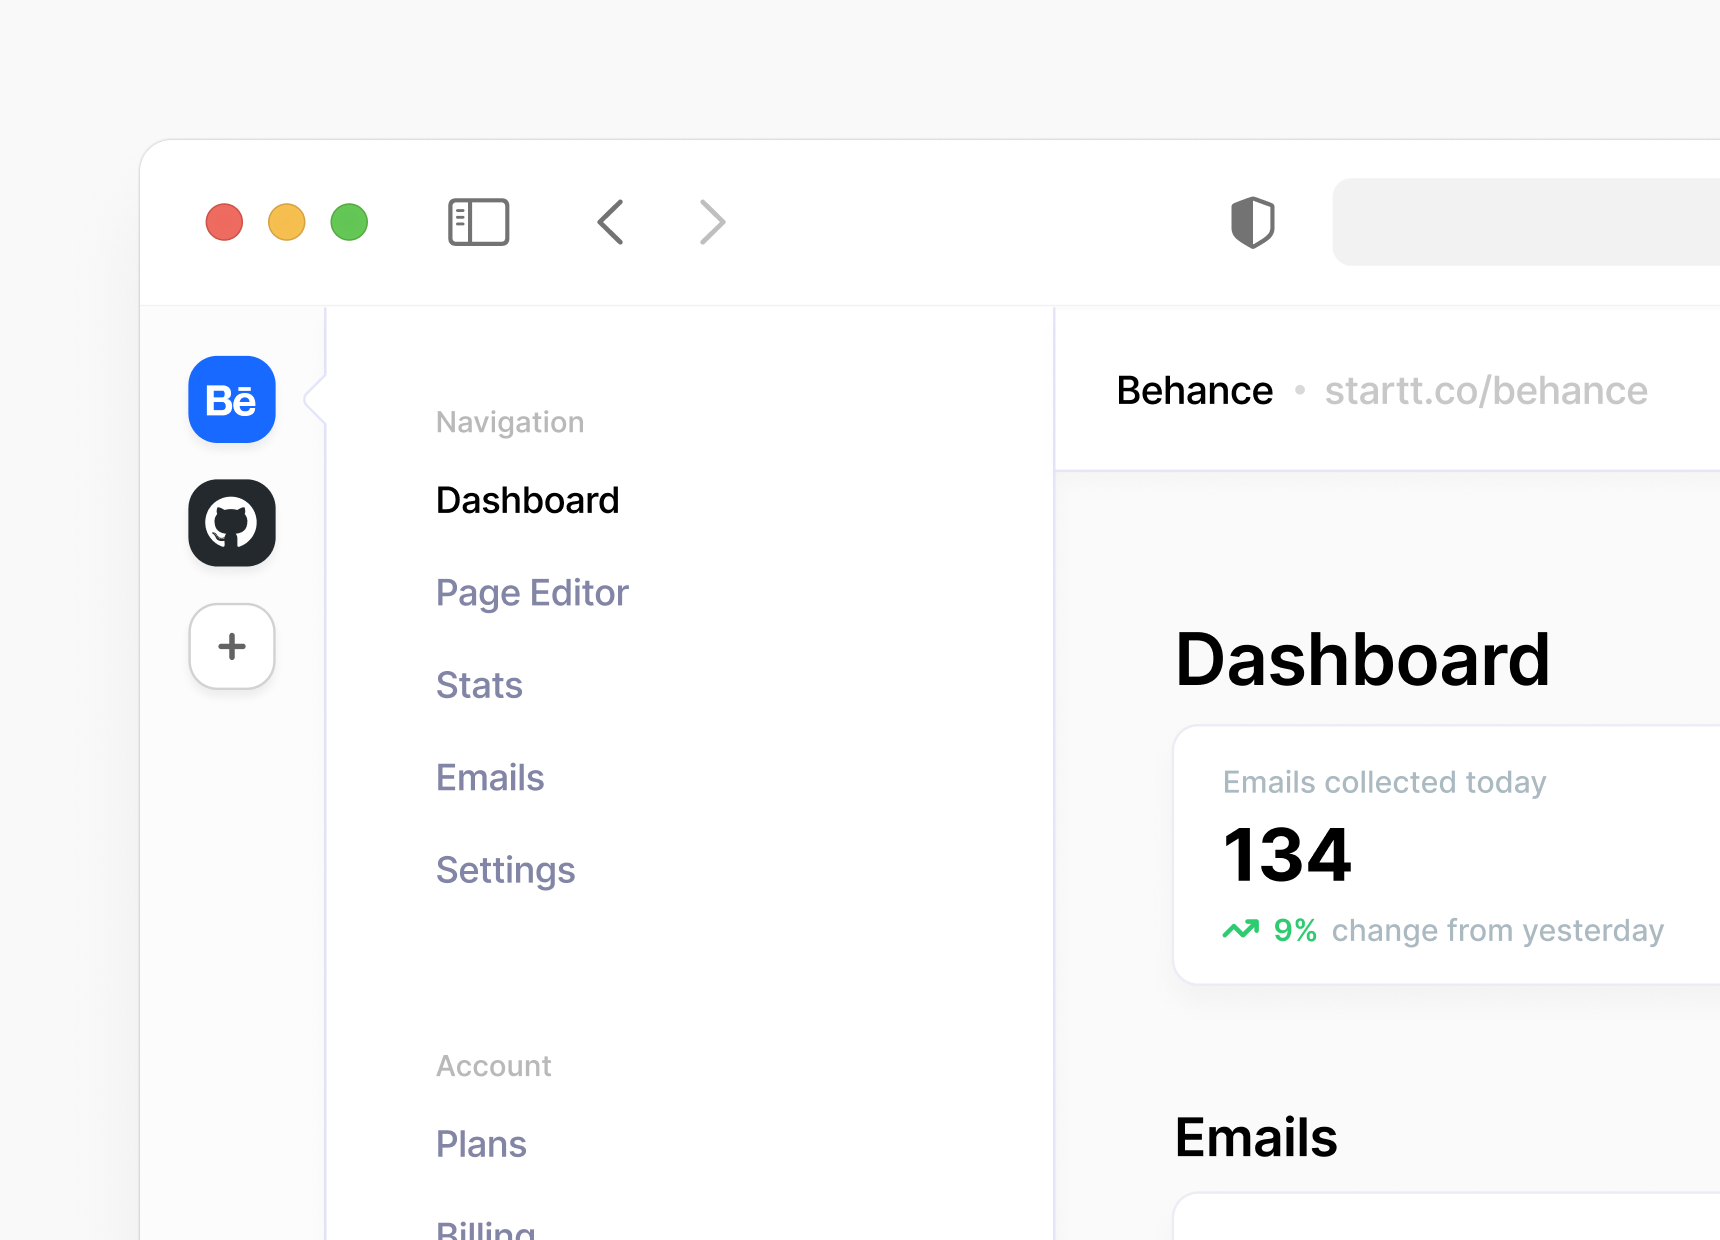Click the "Navigation" section label
The image size is (1720, 1240).
(510, 422)
